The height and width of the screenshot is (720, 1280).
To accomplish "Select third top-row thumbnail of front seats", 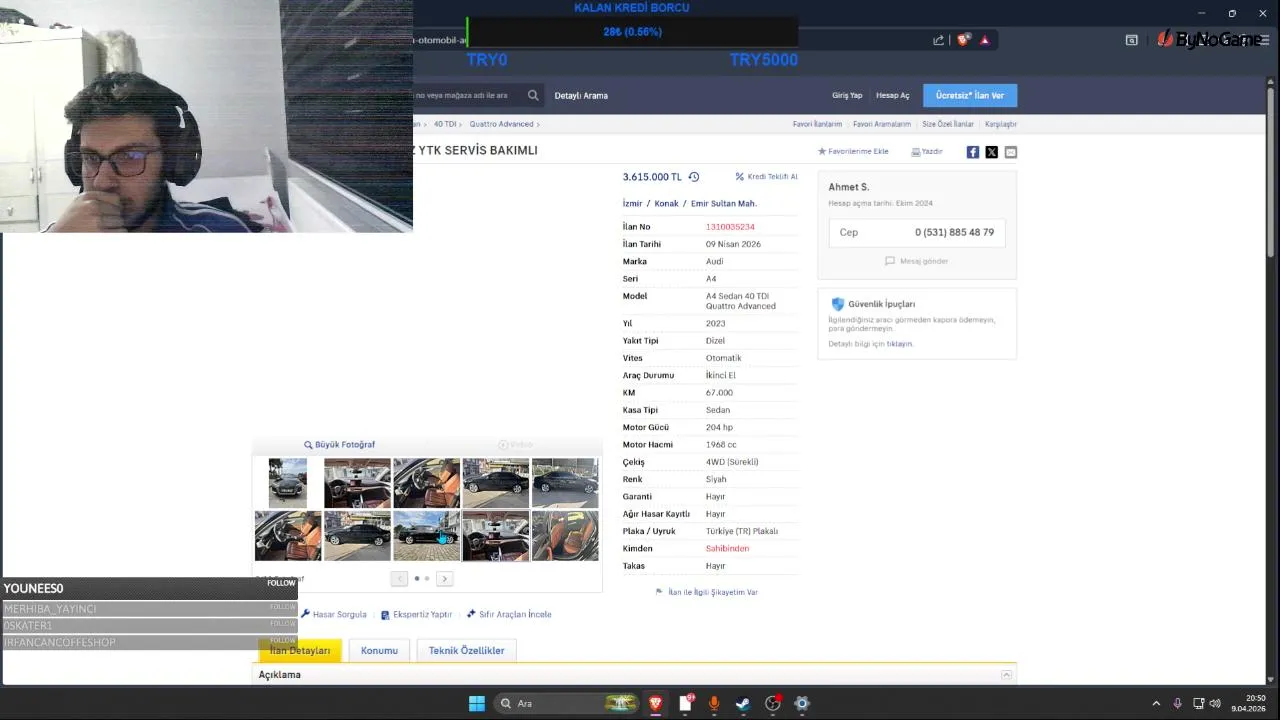I will click(x=426, y=483).
